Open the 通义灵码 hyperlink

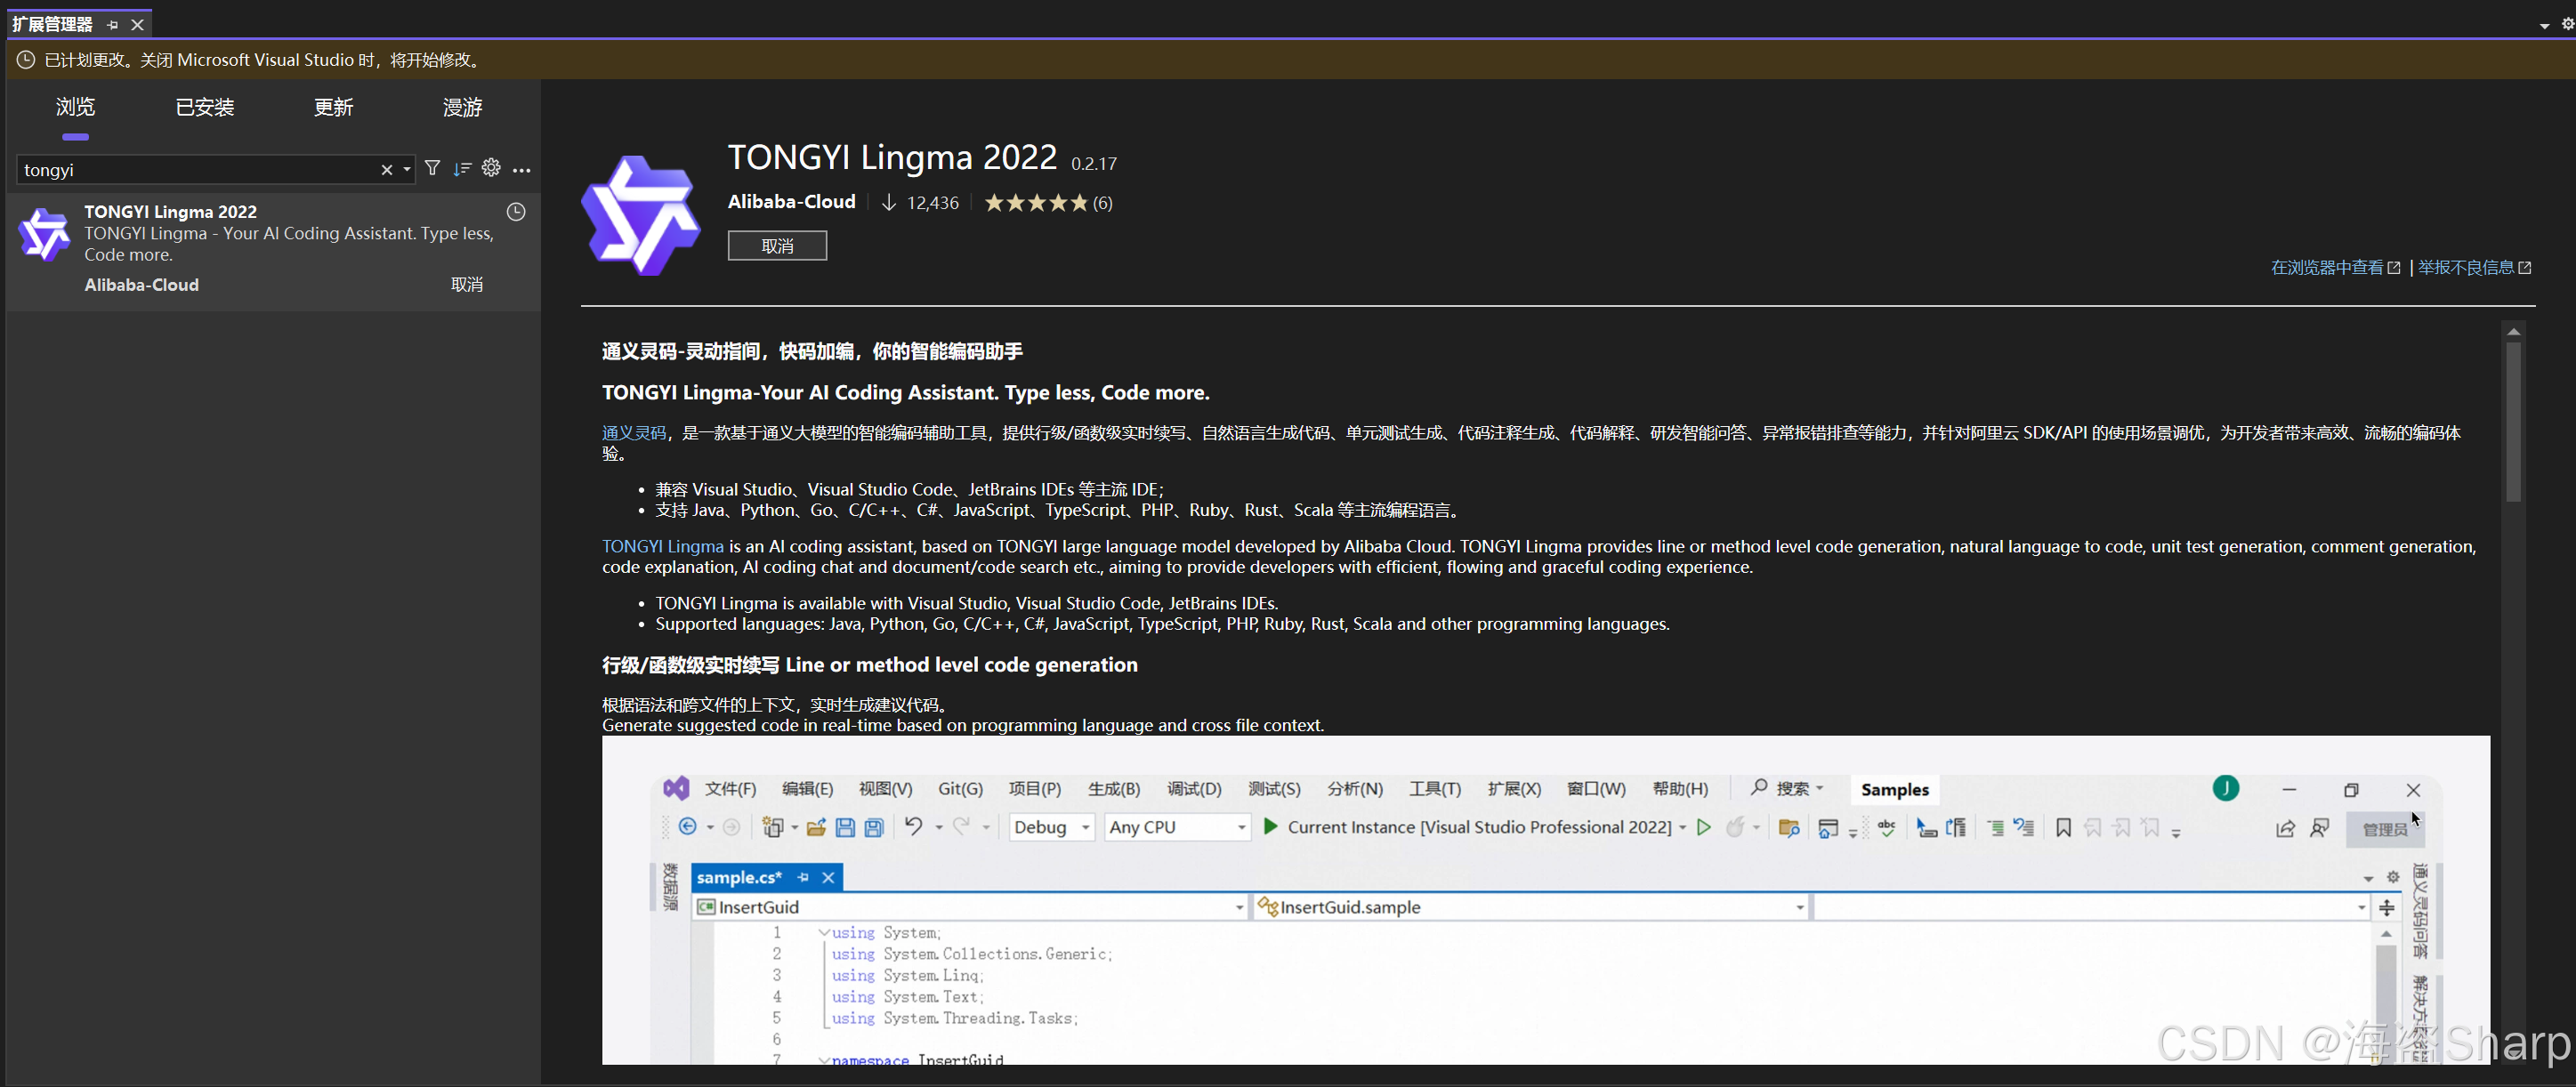pyautogui.click(x=634, y=433)
